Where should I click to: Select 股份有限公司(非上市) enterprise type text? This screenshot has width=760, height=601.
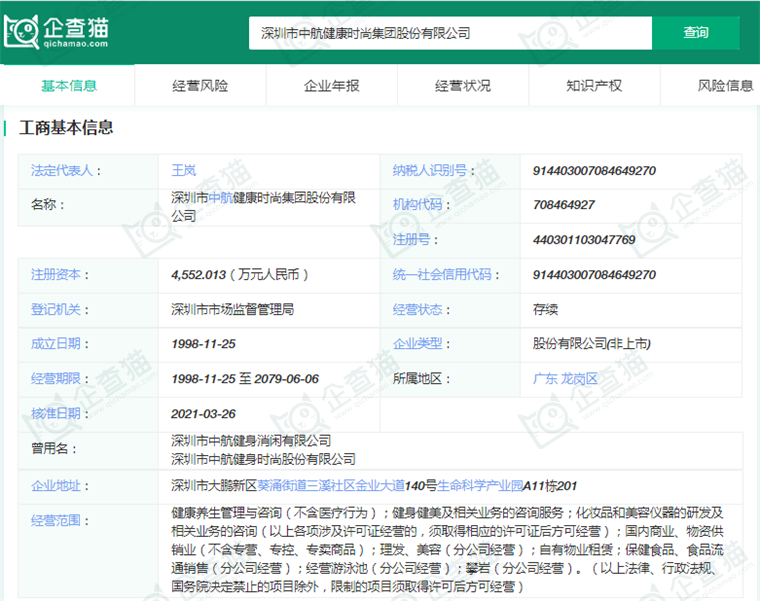pos(592,344)
